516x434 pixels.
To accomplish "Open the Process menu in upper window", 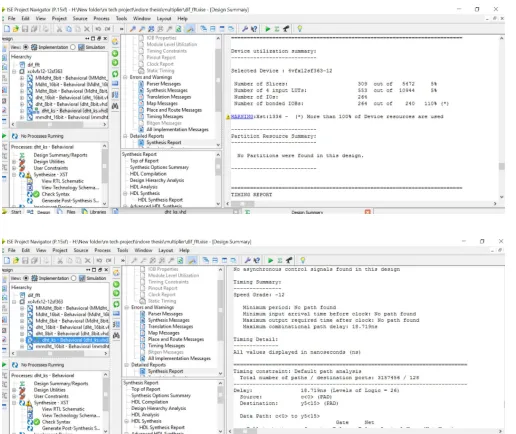I will pyautogui.click(x=101, y=19).
